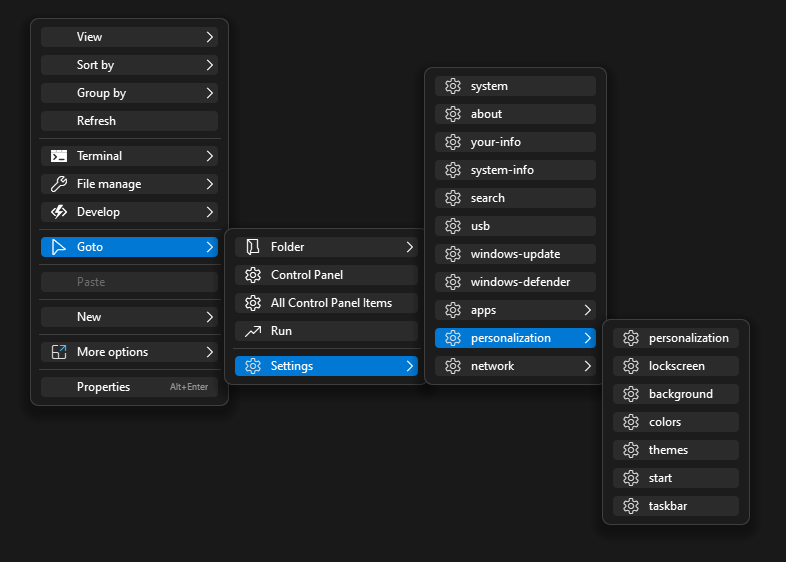This screenshot has height=562, width=786.
Task: Choose the Properties menu entry
Action: tap(129, 387)
